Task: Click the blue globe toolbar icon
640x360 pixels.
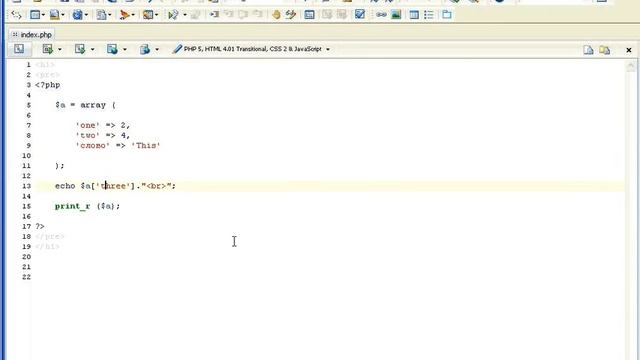Action: point(77,15)
